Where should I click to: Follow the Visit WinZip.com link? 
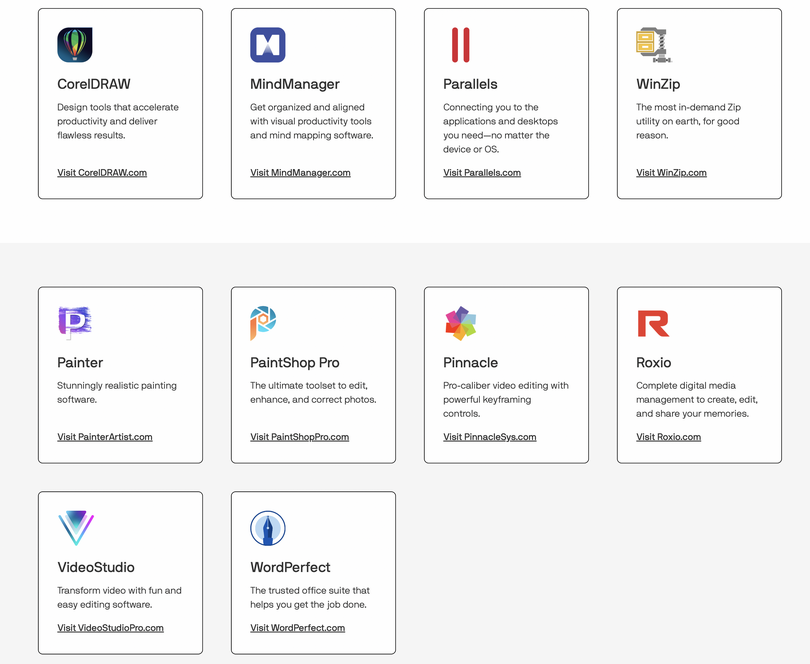coord(671,173)
